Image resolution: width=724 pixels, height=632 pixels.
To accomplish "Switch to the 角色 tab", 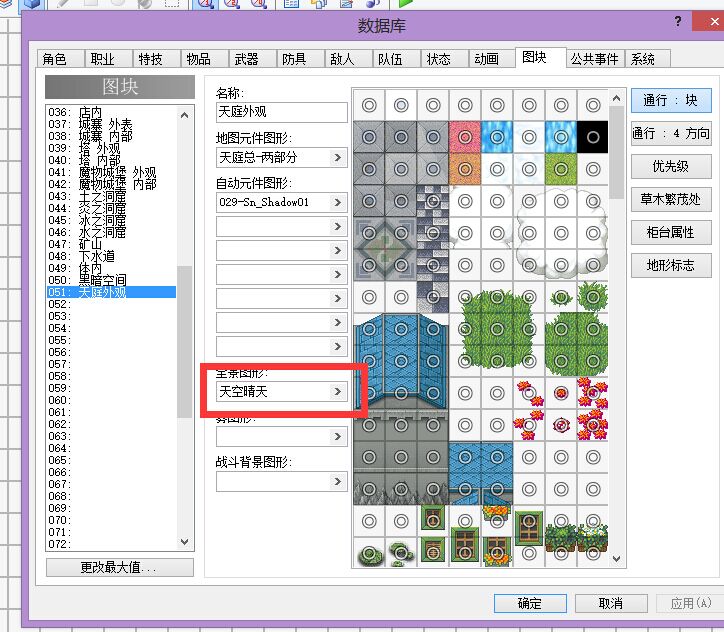I will pos(60,59).
